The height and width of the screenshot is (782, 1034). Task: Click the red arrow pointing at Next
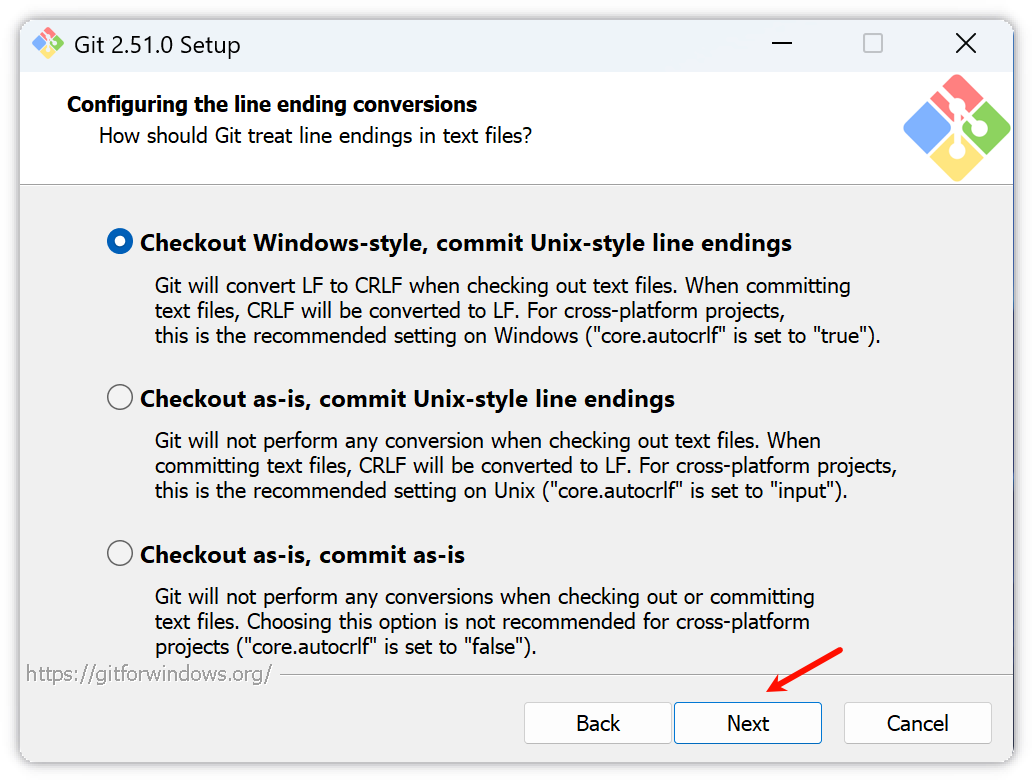coord(806,670)
